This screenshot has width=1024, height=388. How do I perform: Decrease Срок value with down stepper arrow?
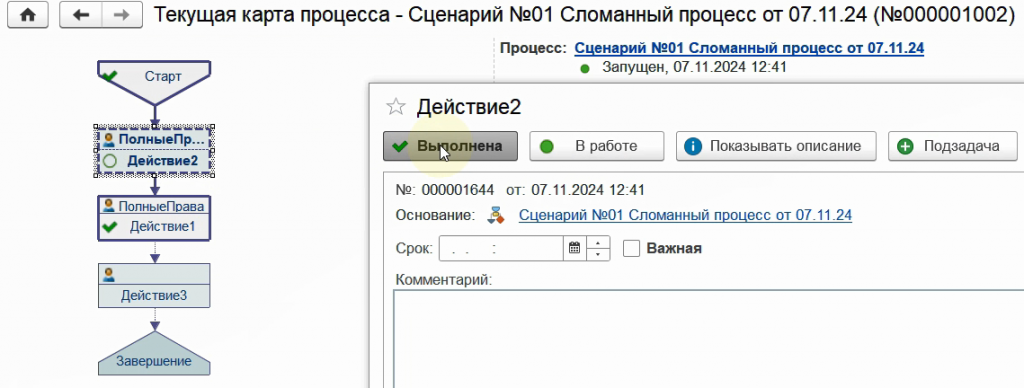(x=598, y=255)
